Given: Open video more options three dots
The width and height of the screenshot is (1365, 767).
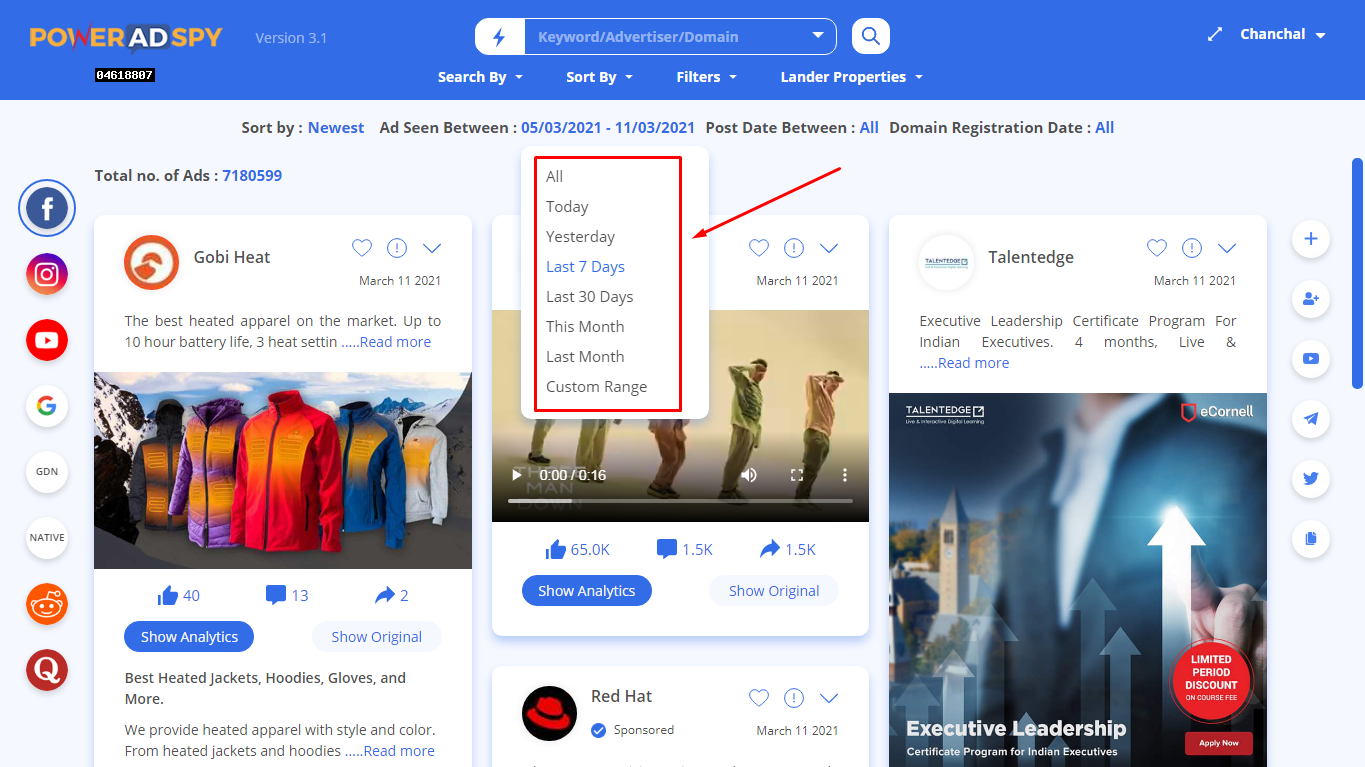Looking at the screenshot, I should (845, 475).
